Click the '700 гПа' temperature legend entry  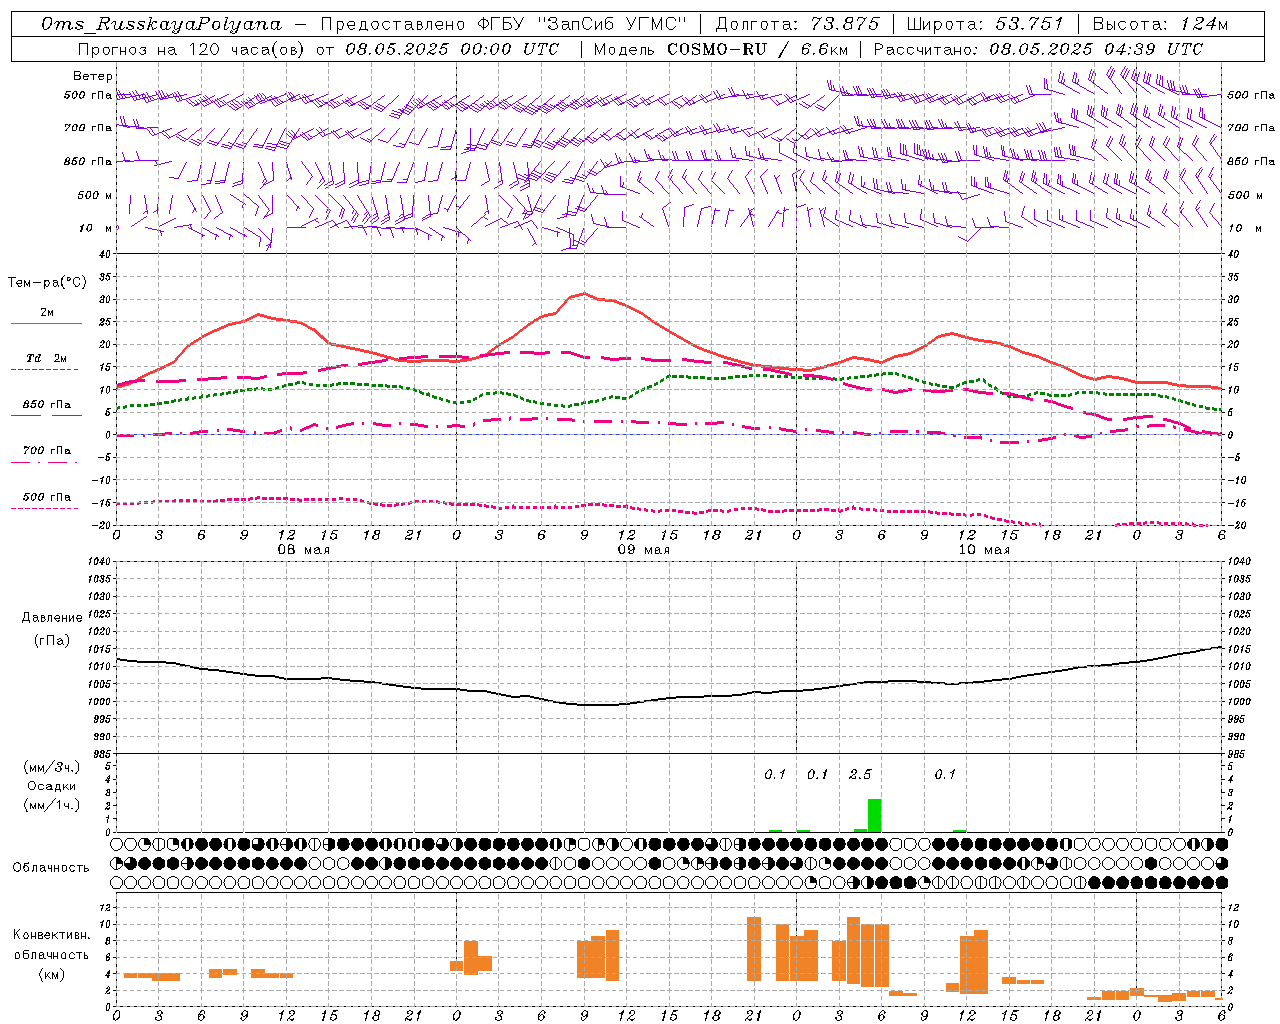click(x=46, y=450)
